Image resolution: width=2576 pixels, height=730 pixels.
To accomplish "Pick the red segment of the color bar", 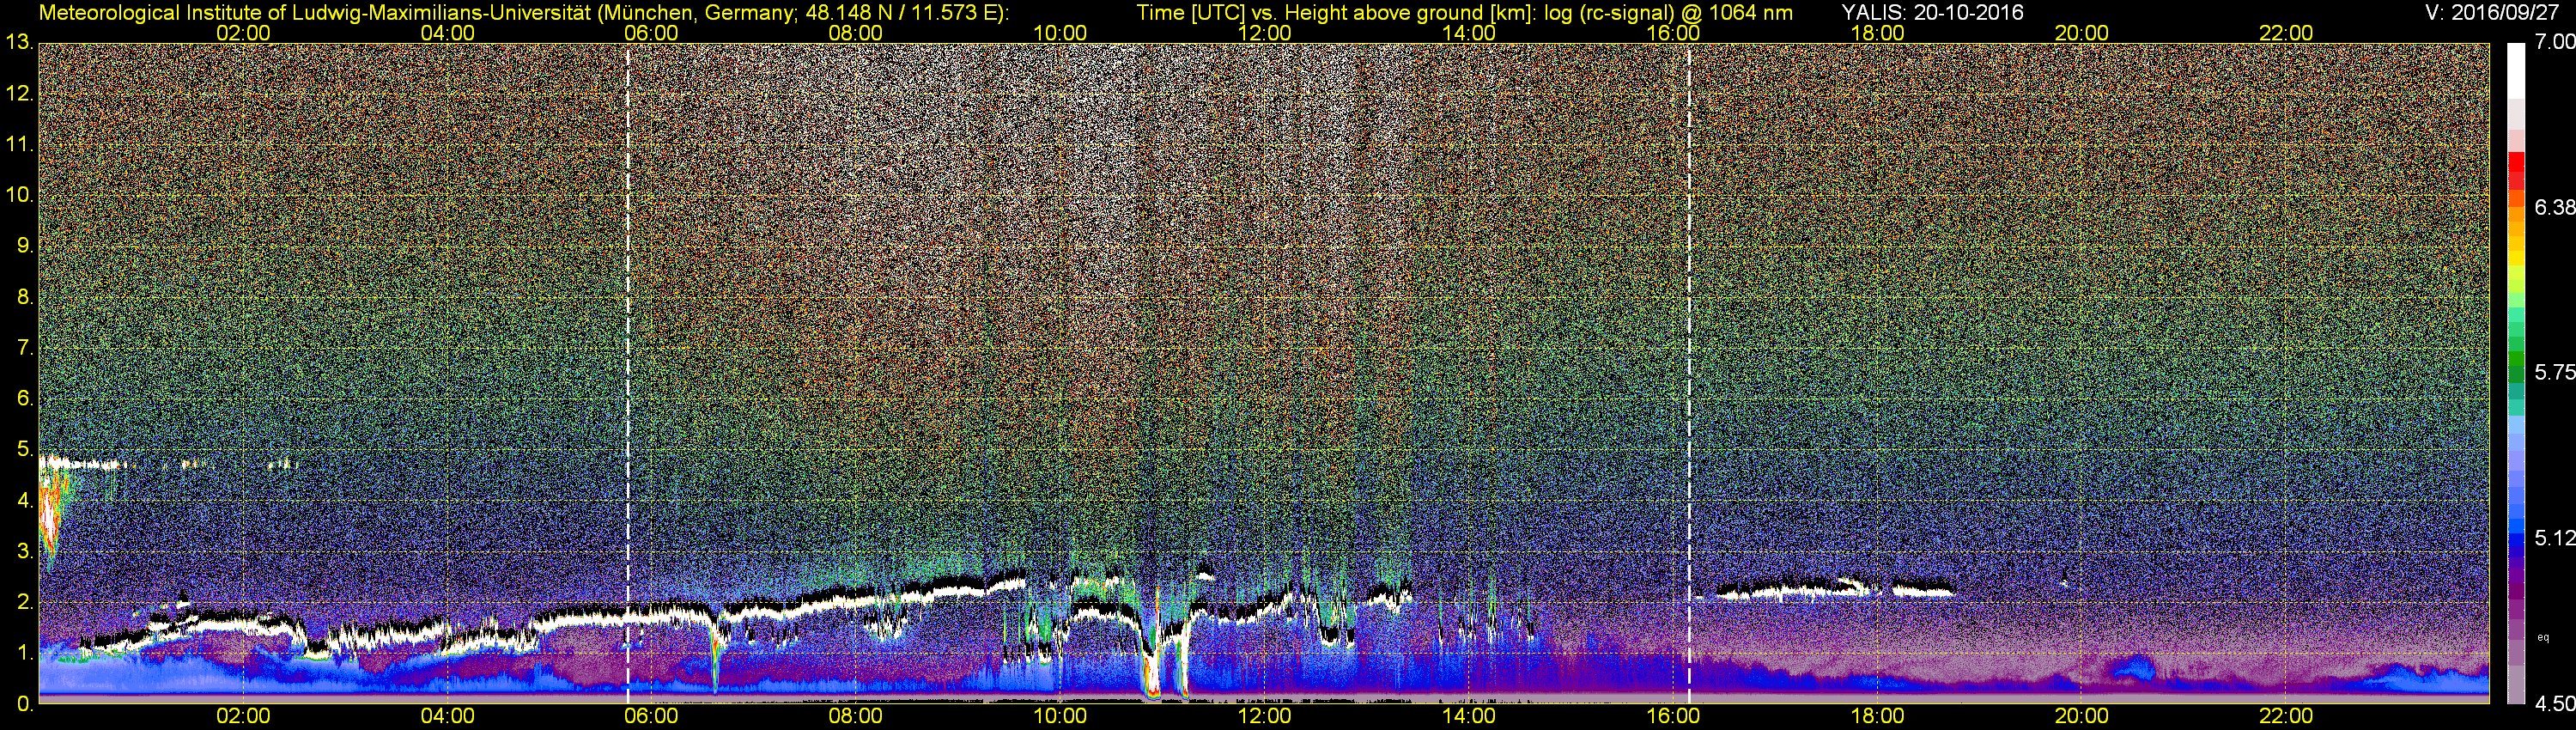I will click(2515, 165).
